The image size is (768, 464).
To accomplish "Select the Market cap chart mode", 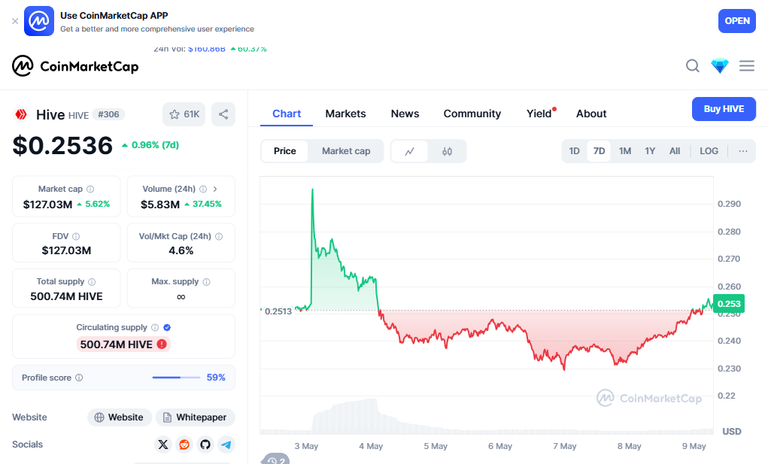I will click(346, 151).
